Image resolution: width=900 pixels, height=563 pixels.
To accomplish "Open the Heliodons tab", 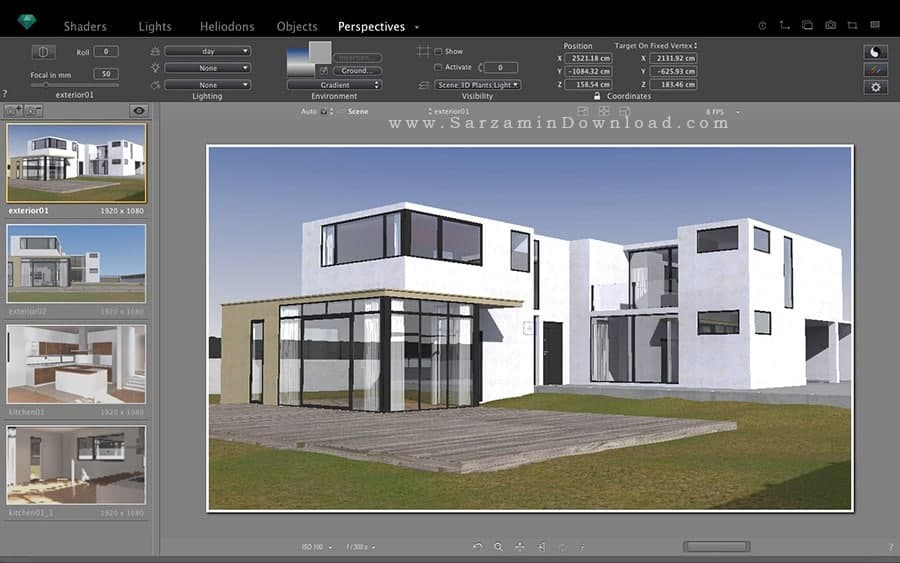I will pyautogui.click(x=227, y=26).
